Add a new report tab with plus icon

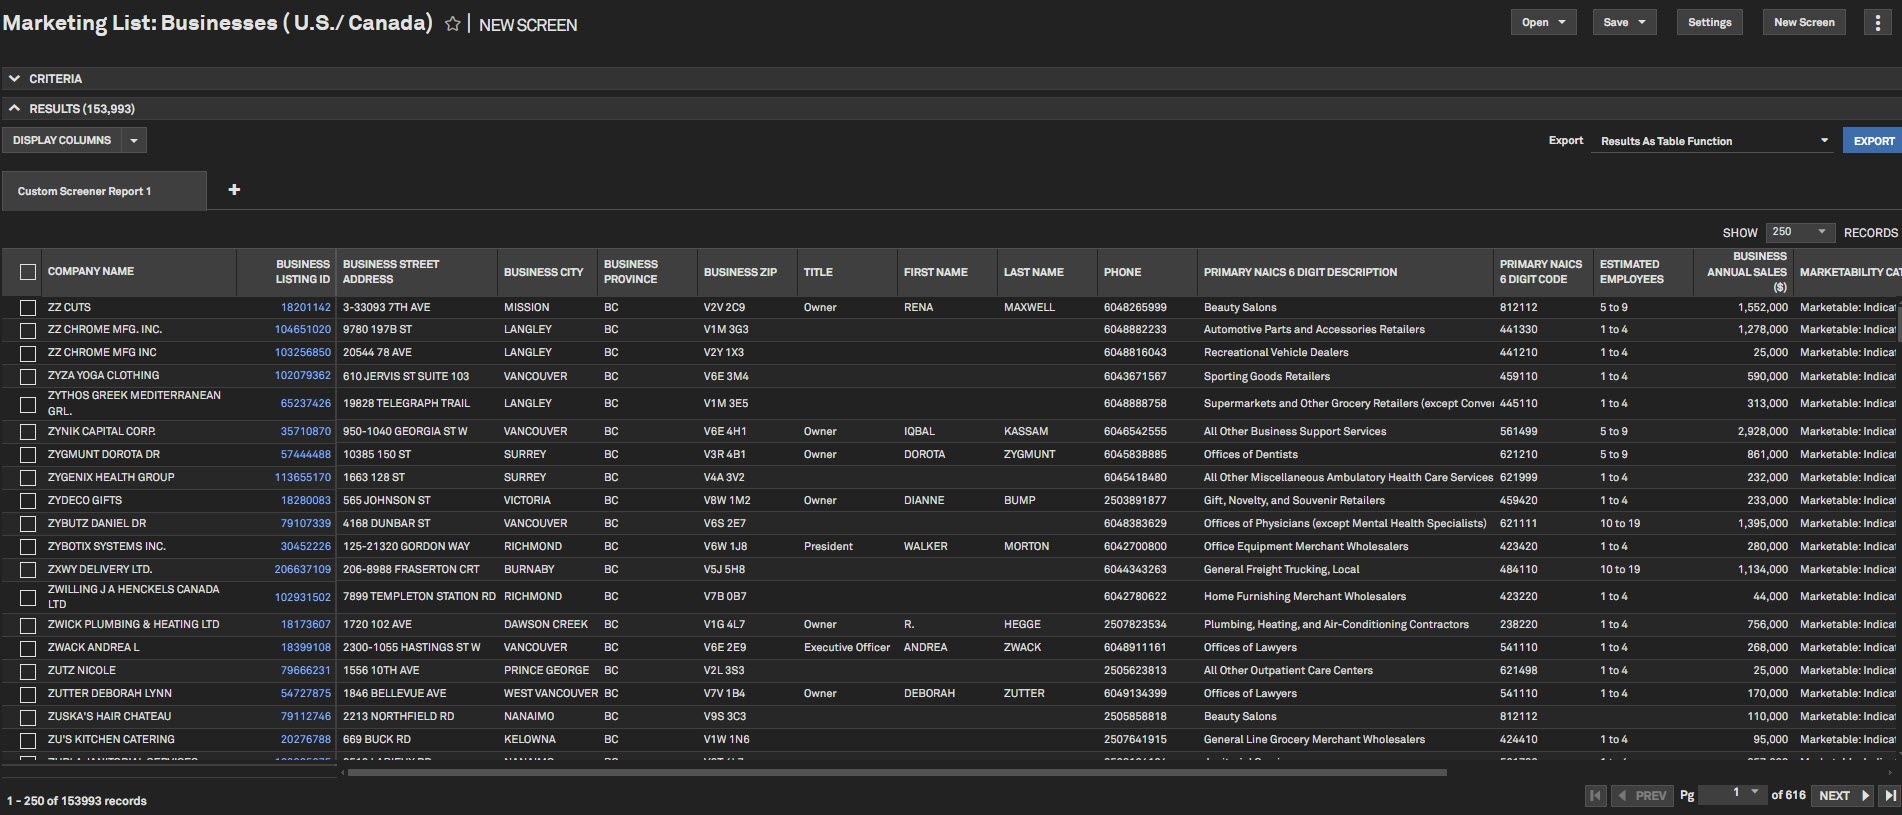coord(234,190)
